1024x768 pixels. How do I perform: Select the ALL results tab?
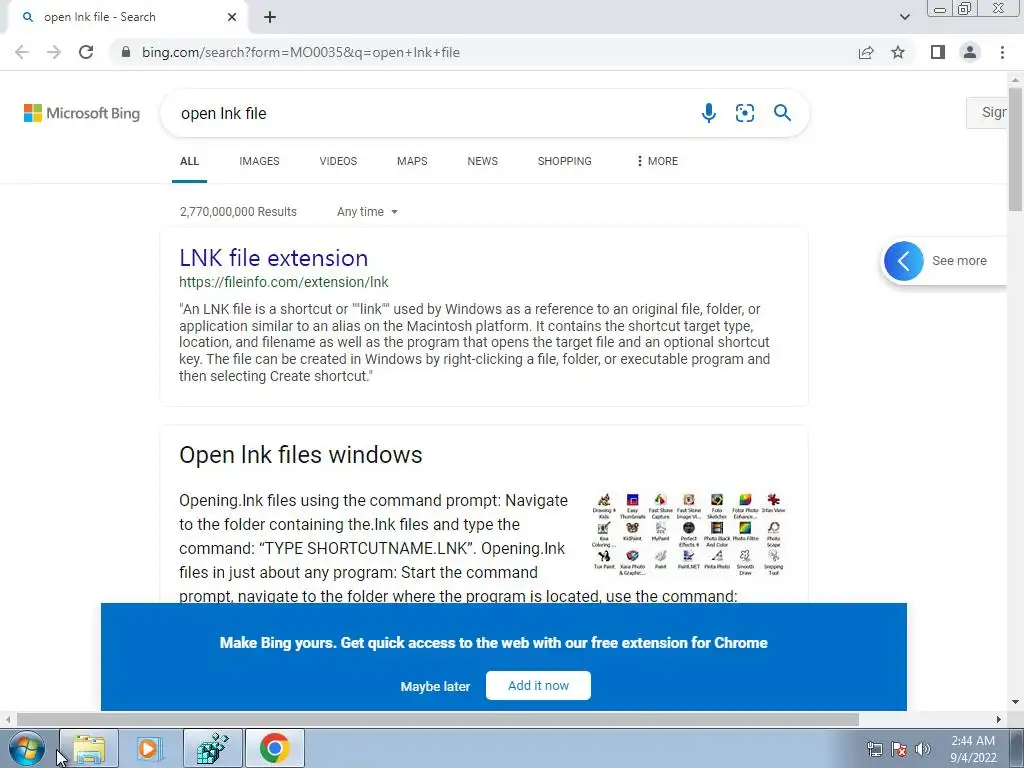click(x=189, y=161)
